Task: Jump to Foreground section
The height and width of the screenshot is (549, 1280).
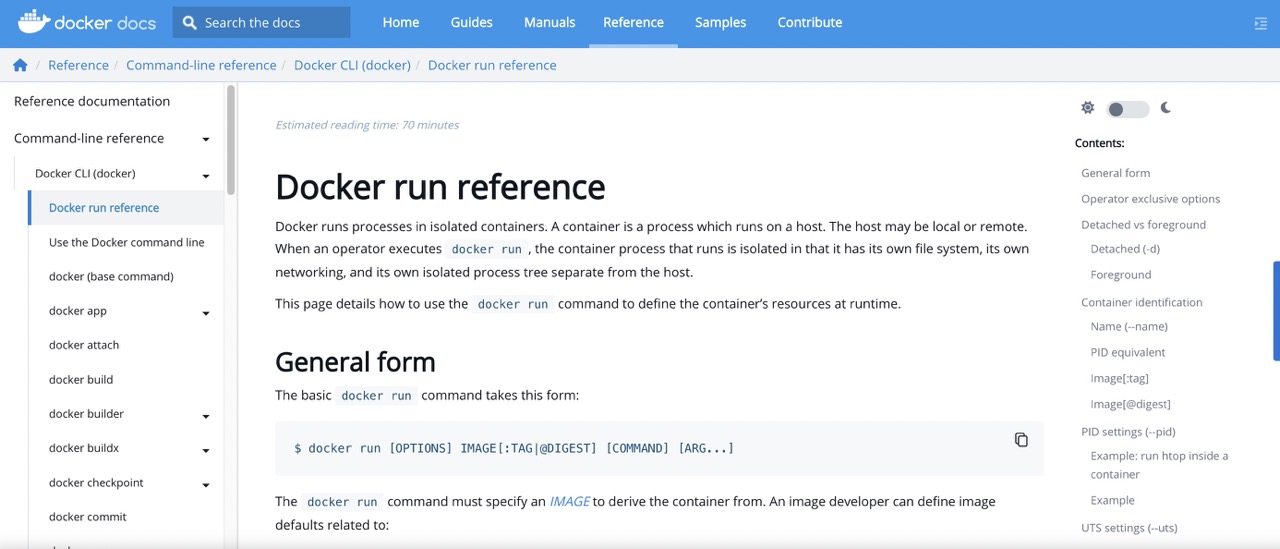Action: 1121,275
